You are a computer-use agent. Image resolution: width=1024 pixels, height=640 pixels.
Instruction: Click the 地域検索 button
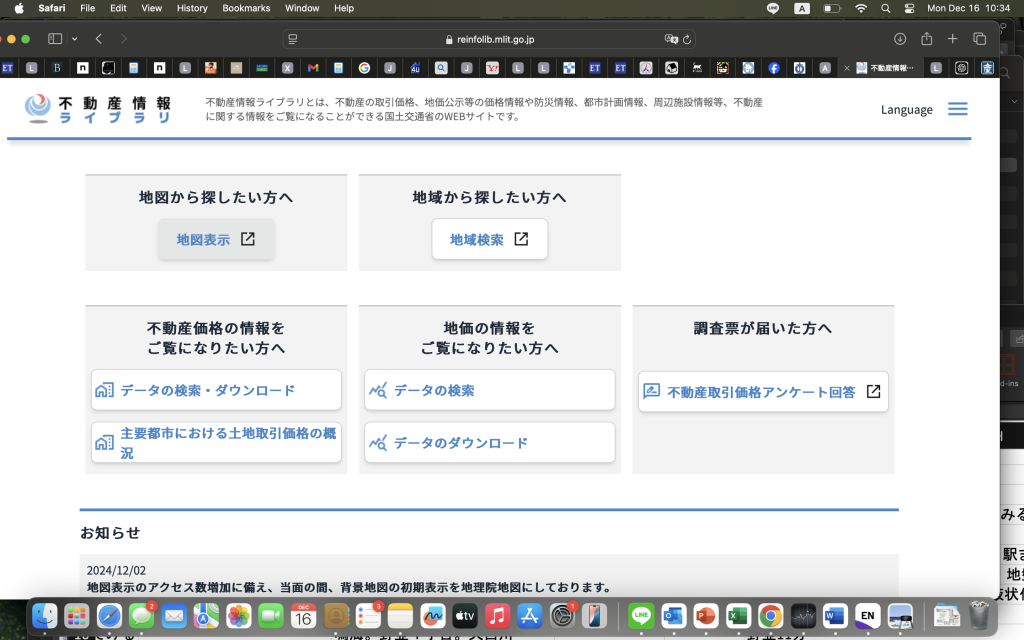coord(489,239)
